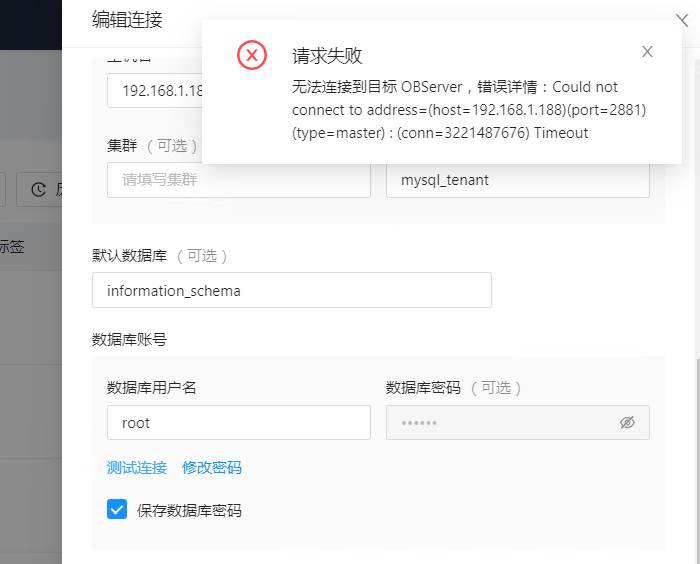Uncheck the save database password checkbox
Screen dimensions: 700x564
pyautogui.click(x=117, y=510)
